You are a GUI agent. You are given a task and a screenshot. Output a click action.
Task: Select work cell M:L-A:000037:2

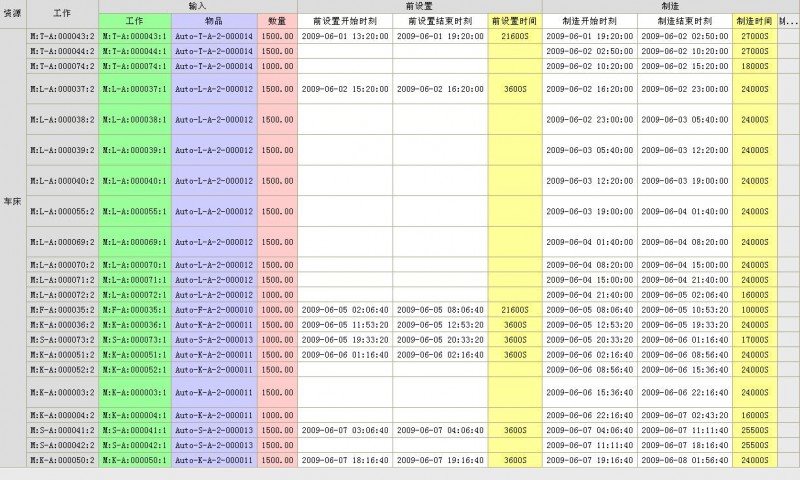[62, 89]
